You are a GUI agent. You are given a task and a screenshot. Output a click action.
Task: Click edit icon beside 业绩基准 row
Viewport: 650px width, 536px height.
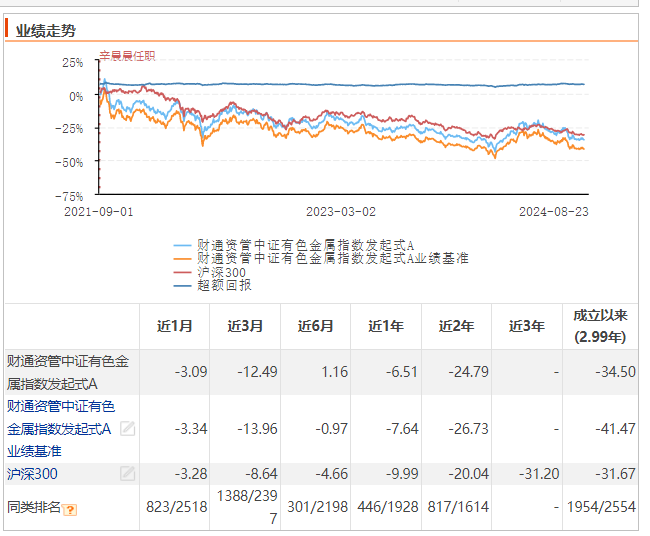[x=127, y=429]
